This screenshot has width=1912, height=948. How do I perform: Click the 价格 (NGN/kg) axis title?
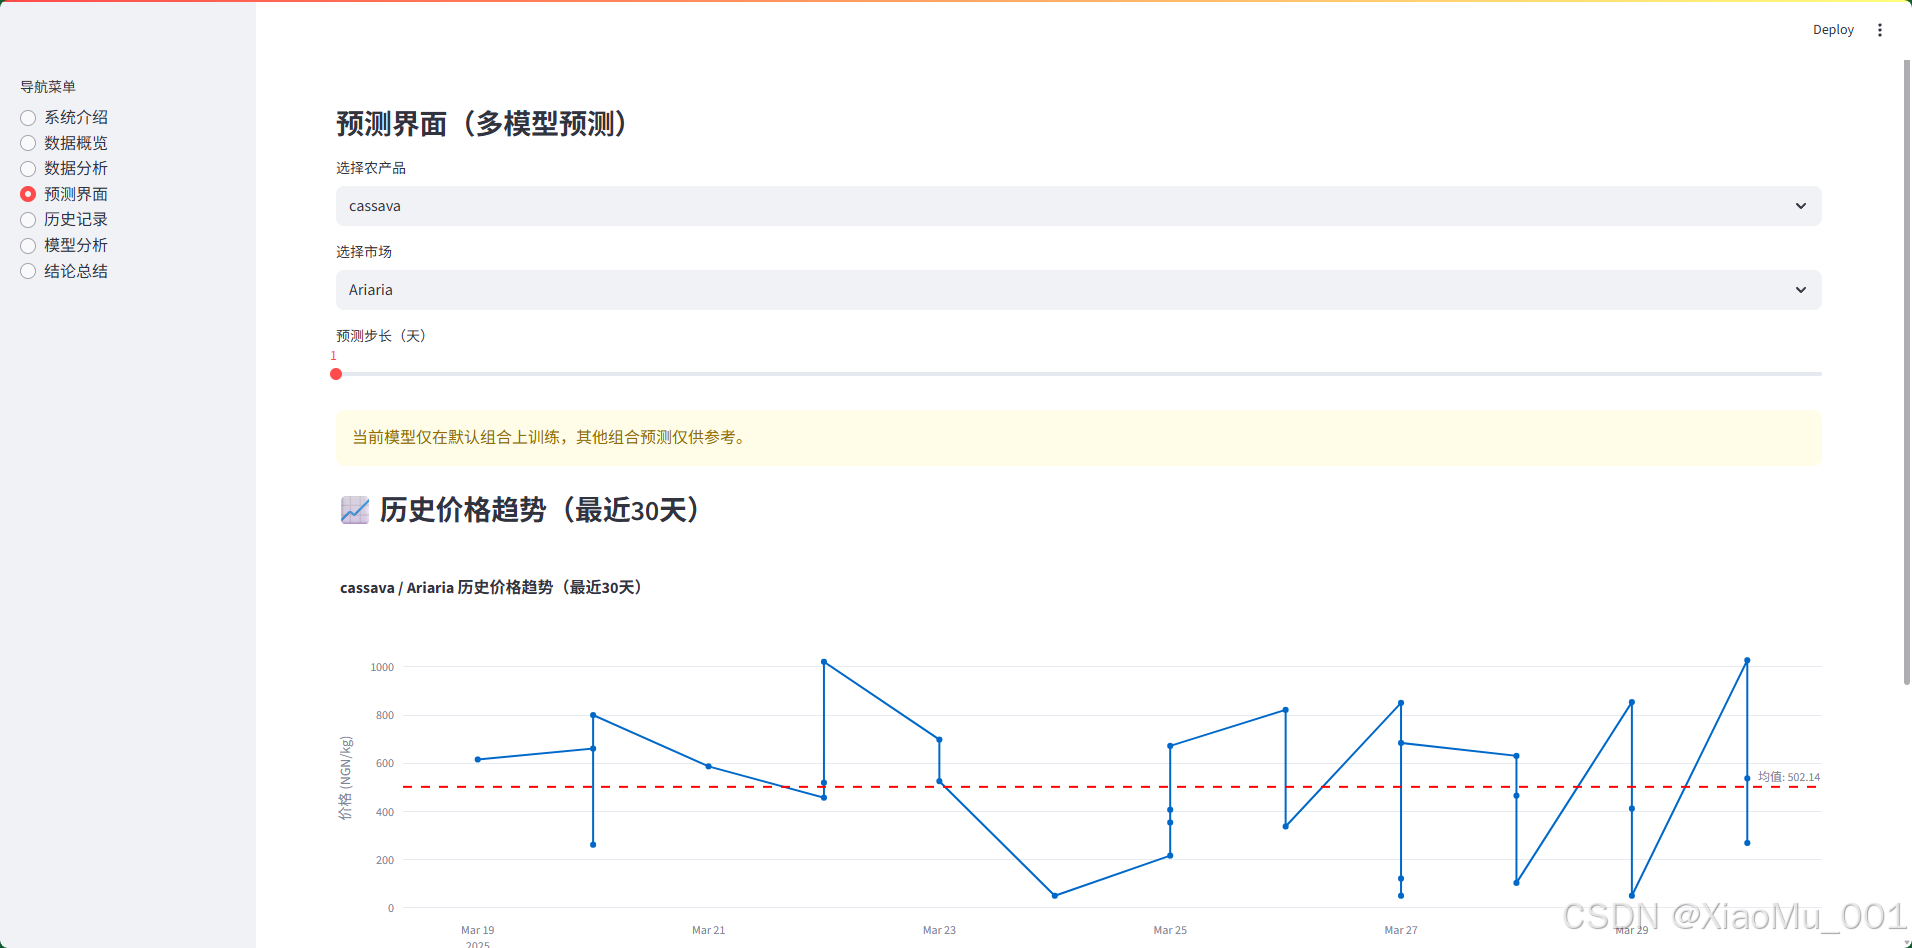tap(345, 778)
